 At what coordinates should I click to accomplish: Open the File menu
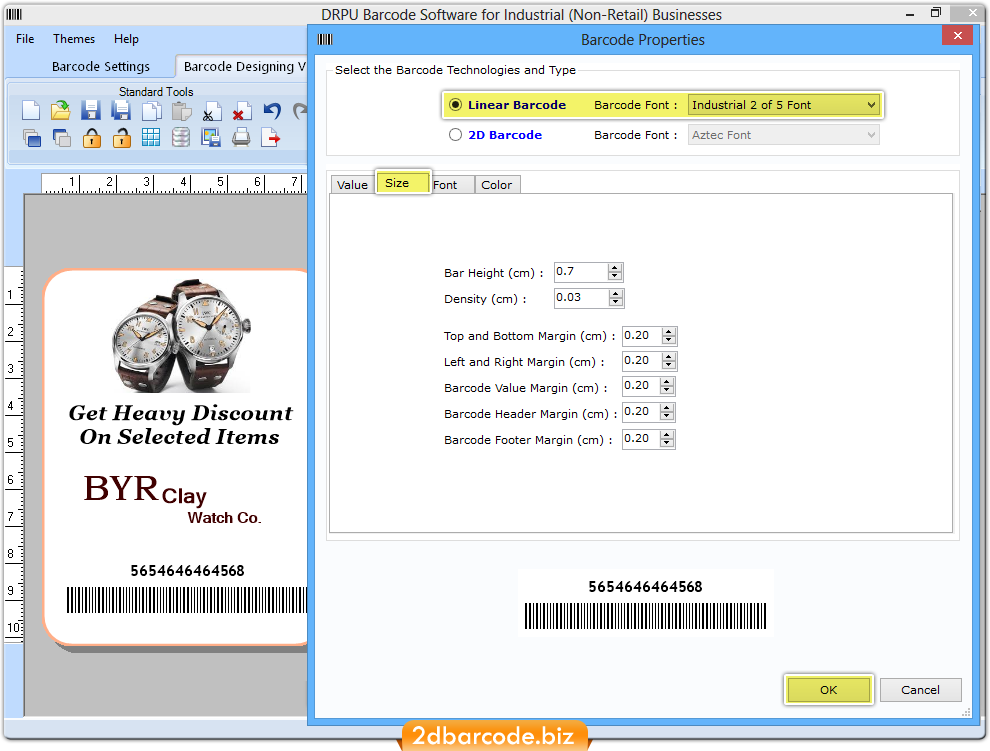pyautogui.click(x=25, y=39)
